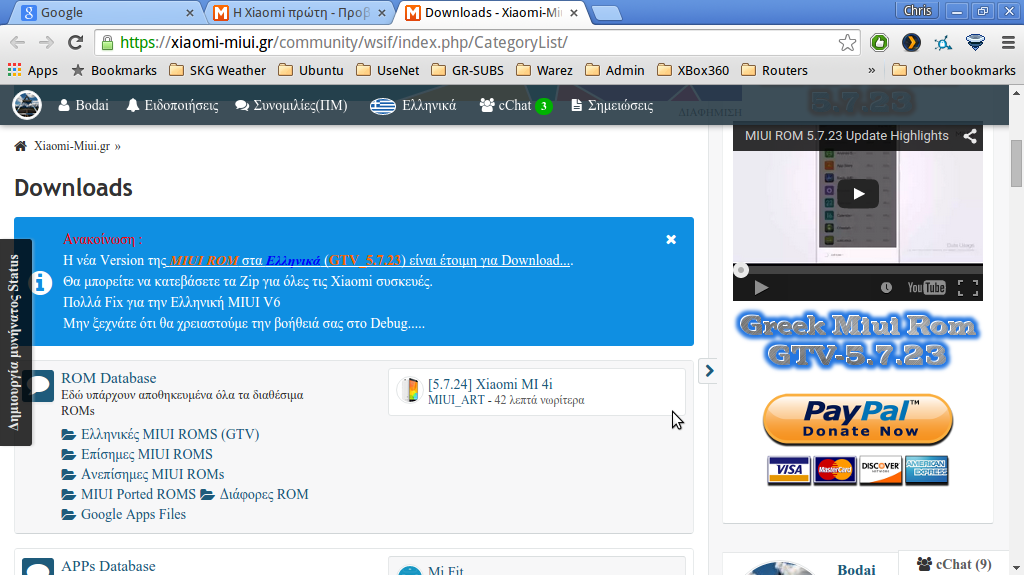Change language via Ελληνικά flag
This screenshot has height=575, width=1024.
413,105
